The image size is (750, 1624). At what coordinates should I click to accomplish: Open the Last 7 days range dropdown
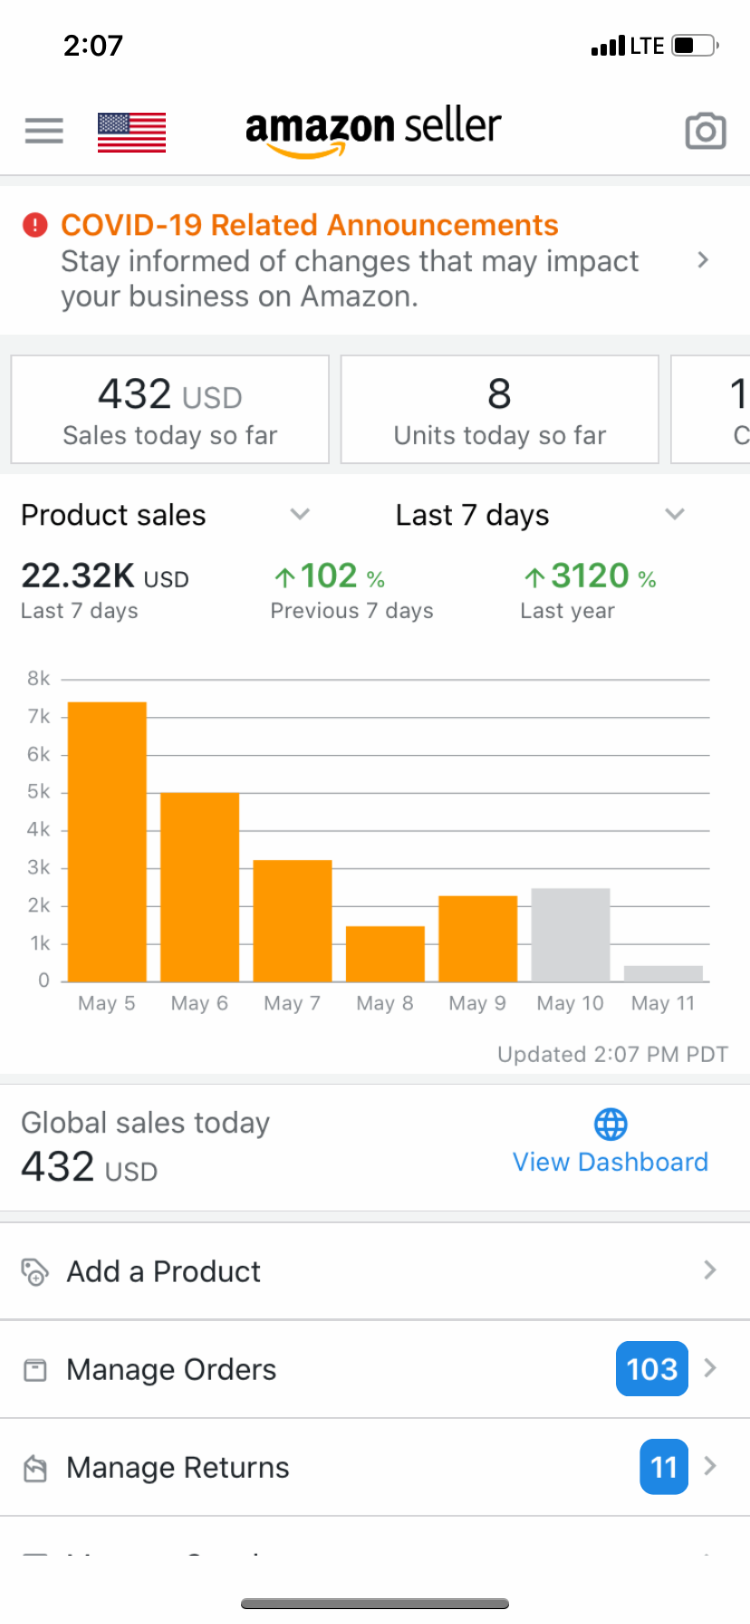(675, 514)
